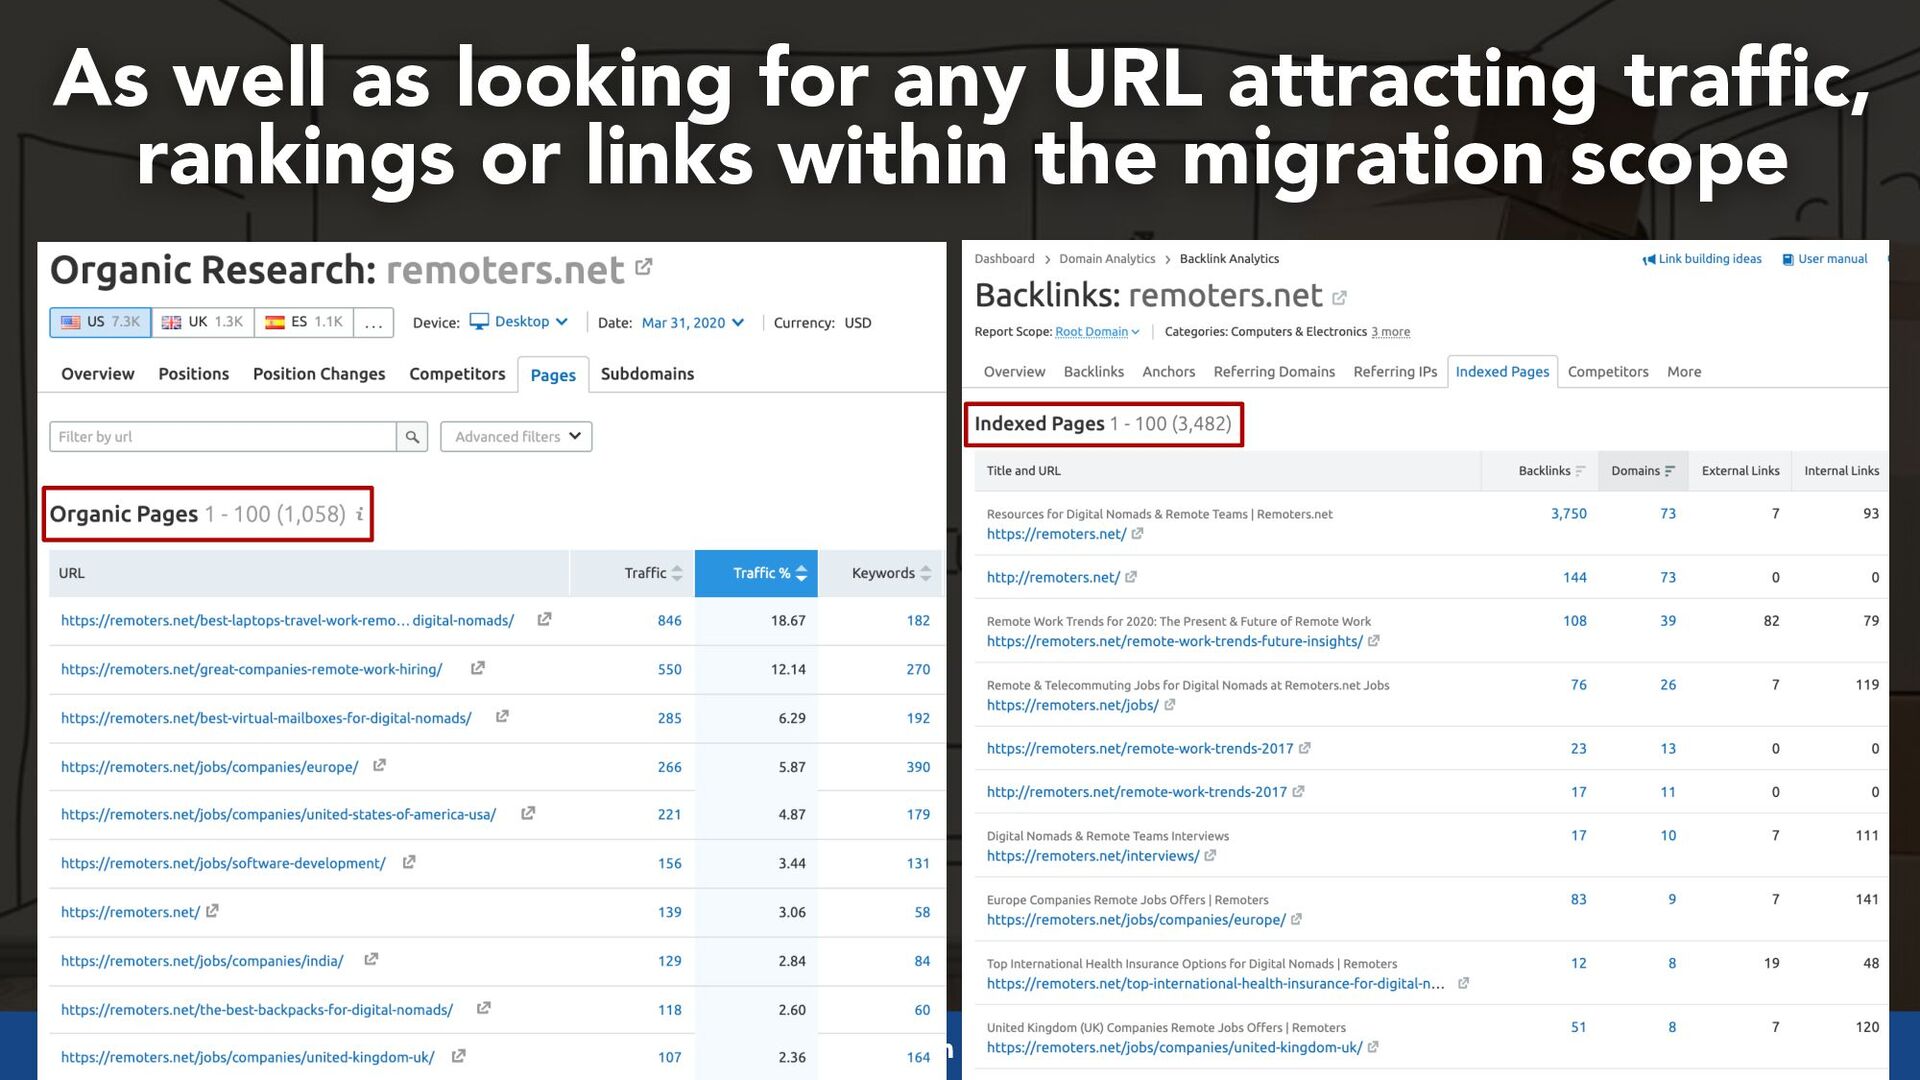Open the Link building ideas link
Viewport: 1920px width, 1080px height.
tap(1710, 259)
